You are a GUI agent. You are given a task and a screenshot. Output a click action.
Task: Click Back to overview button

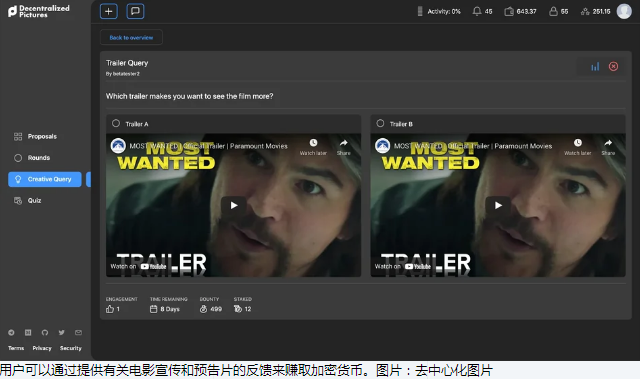pyautogui.click(x=131, y=38)
